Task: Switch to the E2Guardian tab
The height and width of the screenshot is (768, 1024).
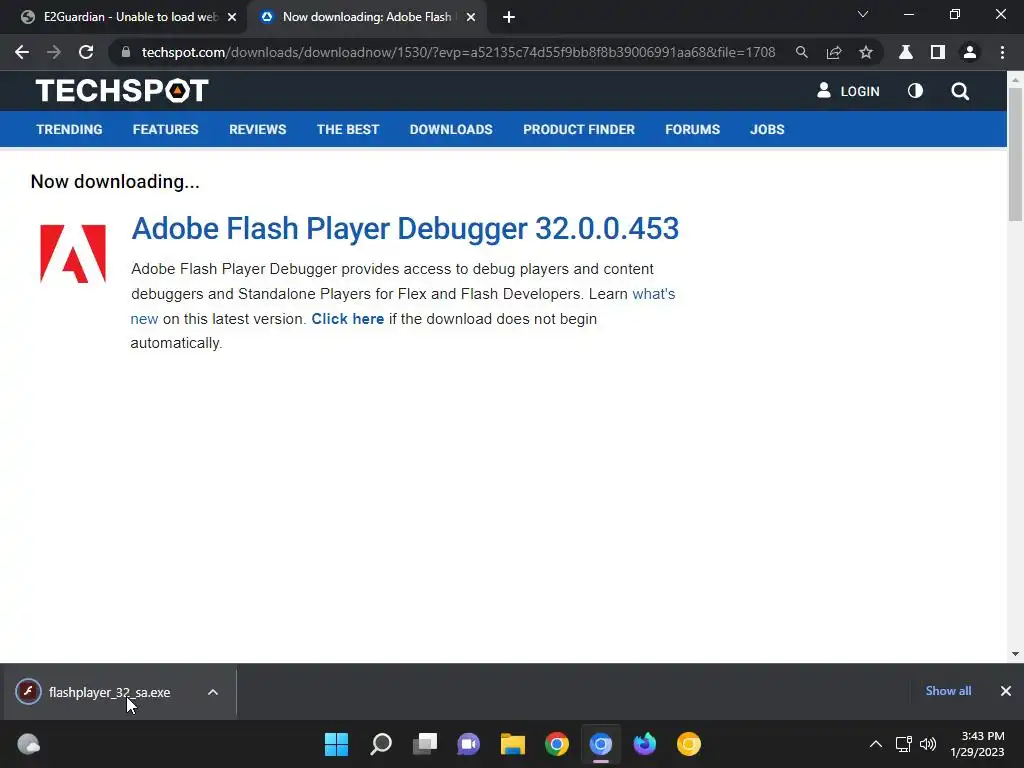Action: pos(123,17)
